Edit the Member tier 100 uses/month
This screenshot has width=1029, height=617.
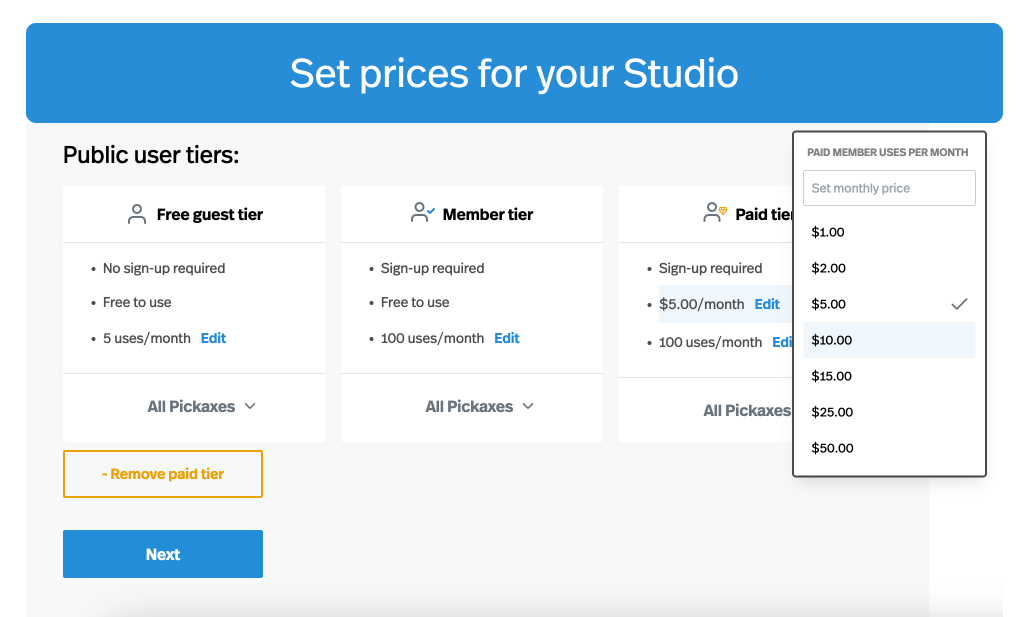coord(507,338)
